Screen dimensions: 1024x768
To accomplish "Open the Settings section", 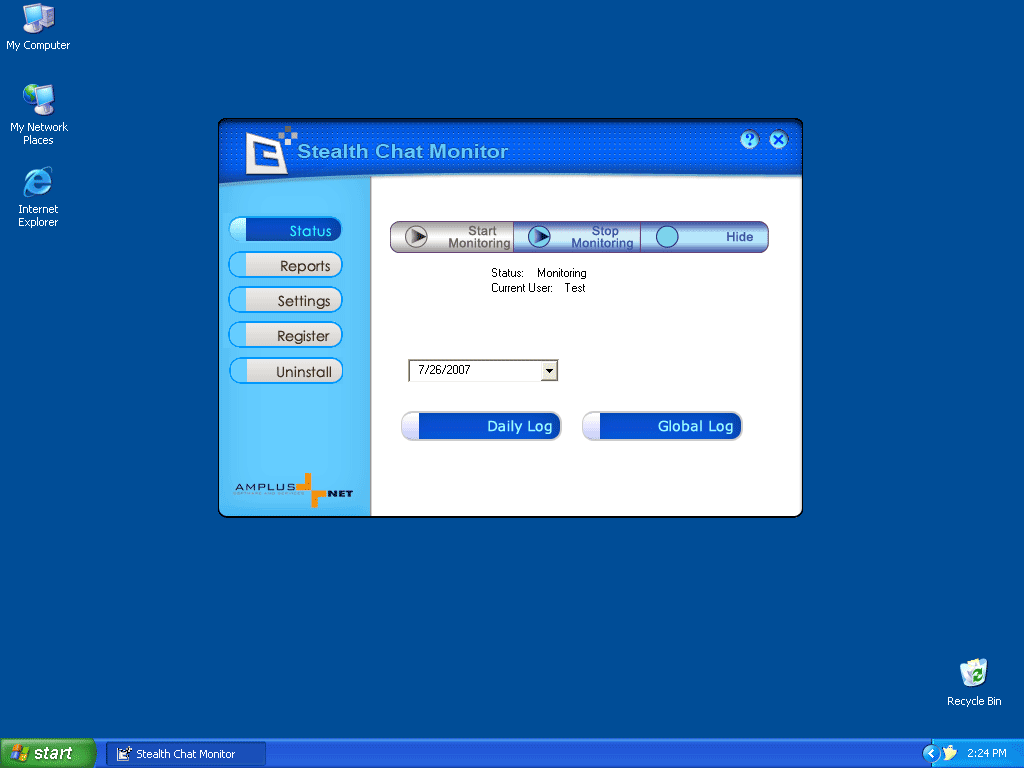I will click(x=286, y=301).
